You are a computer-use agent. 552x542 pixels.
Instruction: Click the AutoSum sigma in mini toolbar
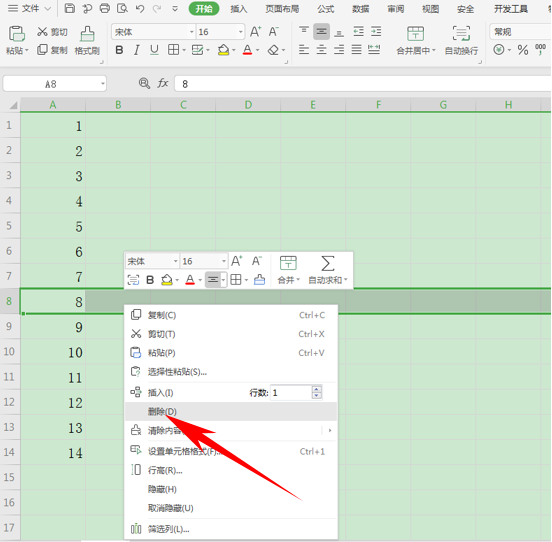[x=328, y=263]
